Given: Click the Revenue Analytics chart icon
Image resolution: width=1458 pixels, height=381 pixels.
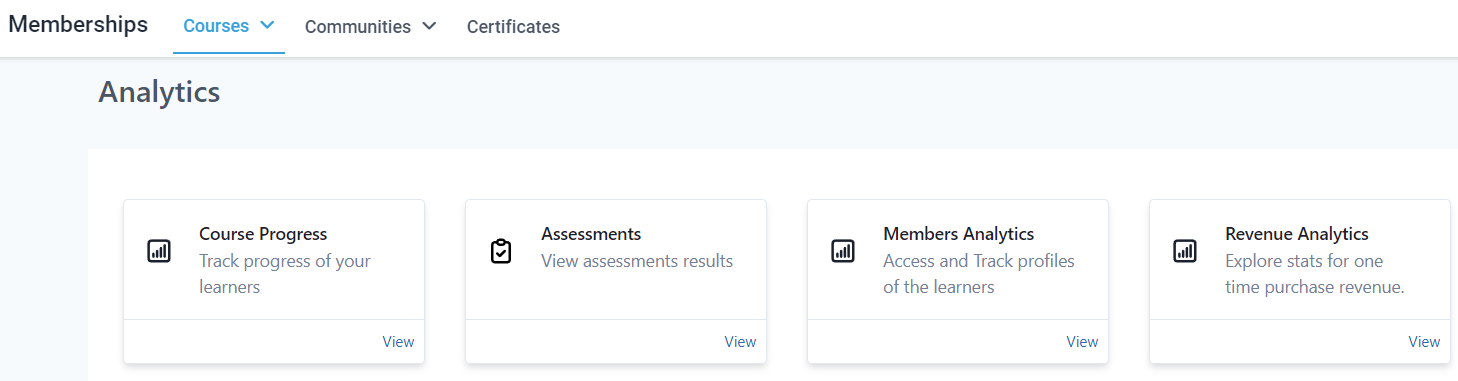Looking at the screenshot, I should [x=1185, y=251].
